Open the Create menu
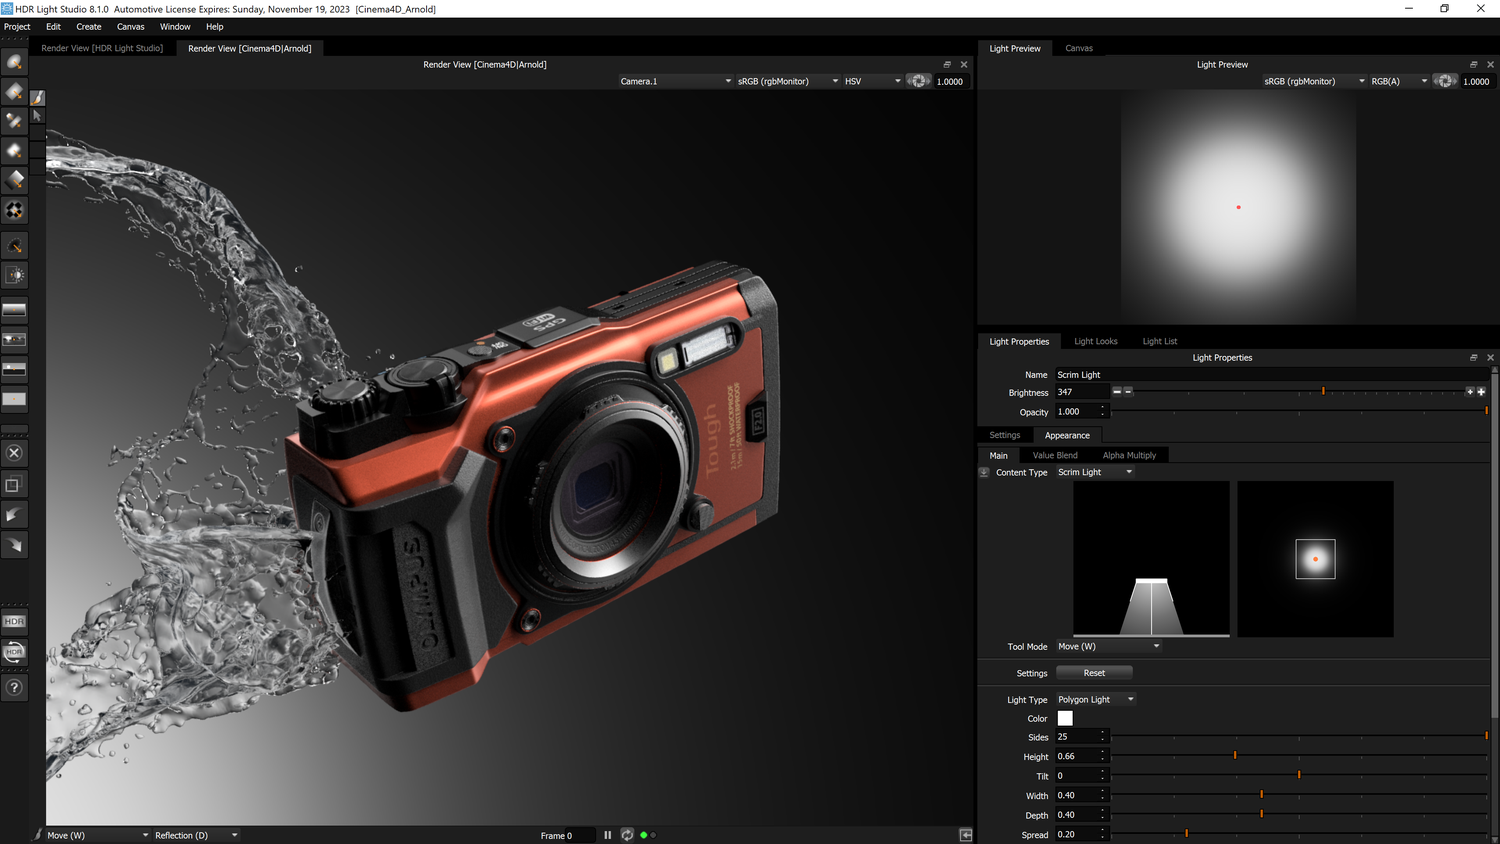The image size is (1500, 844). pyautogui.click(x=88, y=27)
